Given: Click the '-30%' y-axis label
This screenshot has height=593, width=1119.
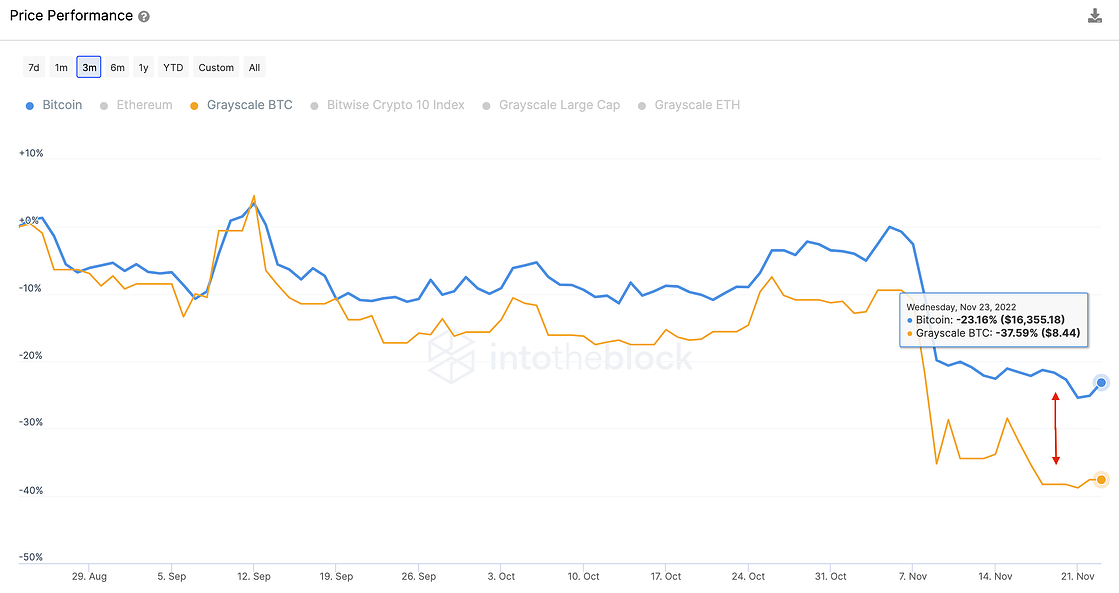Looking at the screenshot, I should coord(31,422).
